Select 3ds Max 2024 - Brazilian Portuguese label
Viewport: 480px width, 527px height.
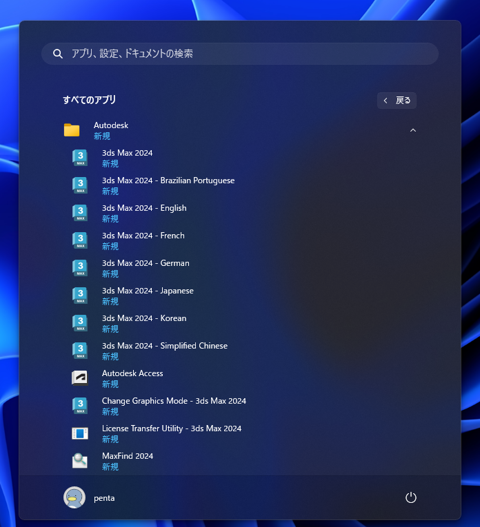point(168,180)
